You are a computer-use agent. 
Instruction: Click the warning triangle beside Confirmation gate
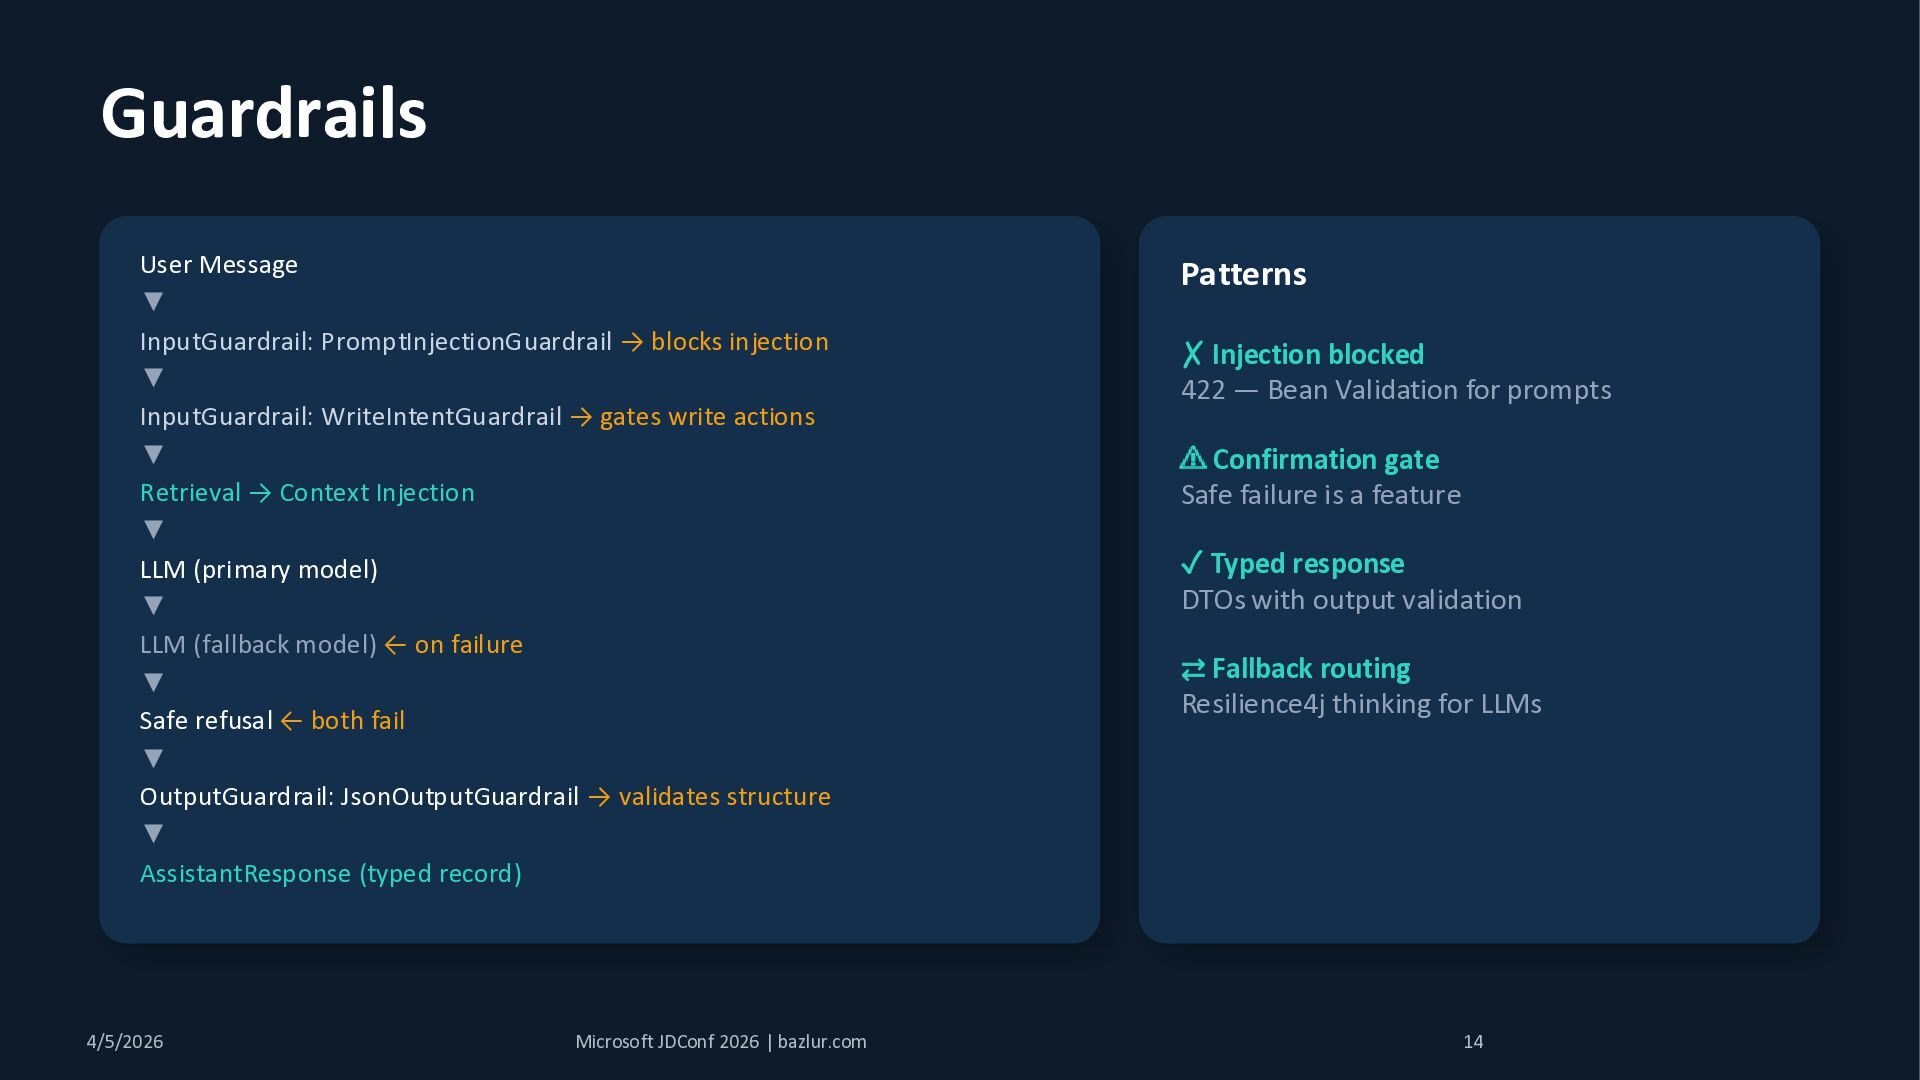1193,459
